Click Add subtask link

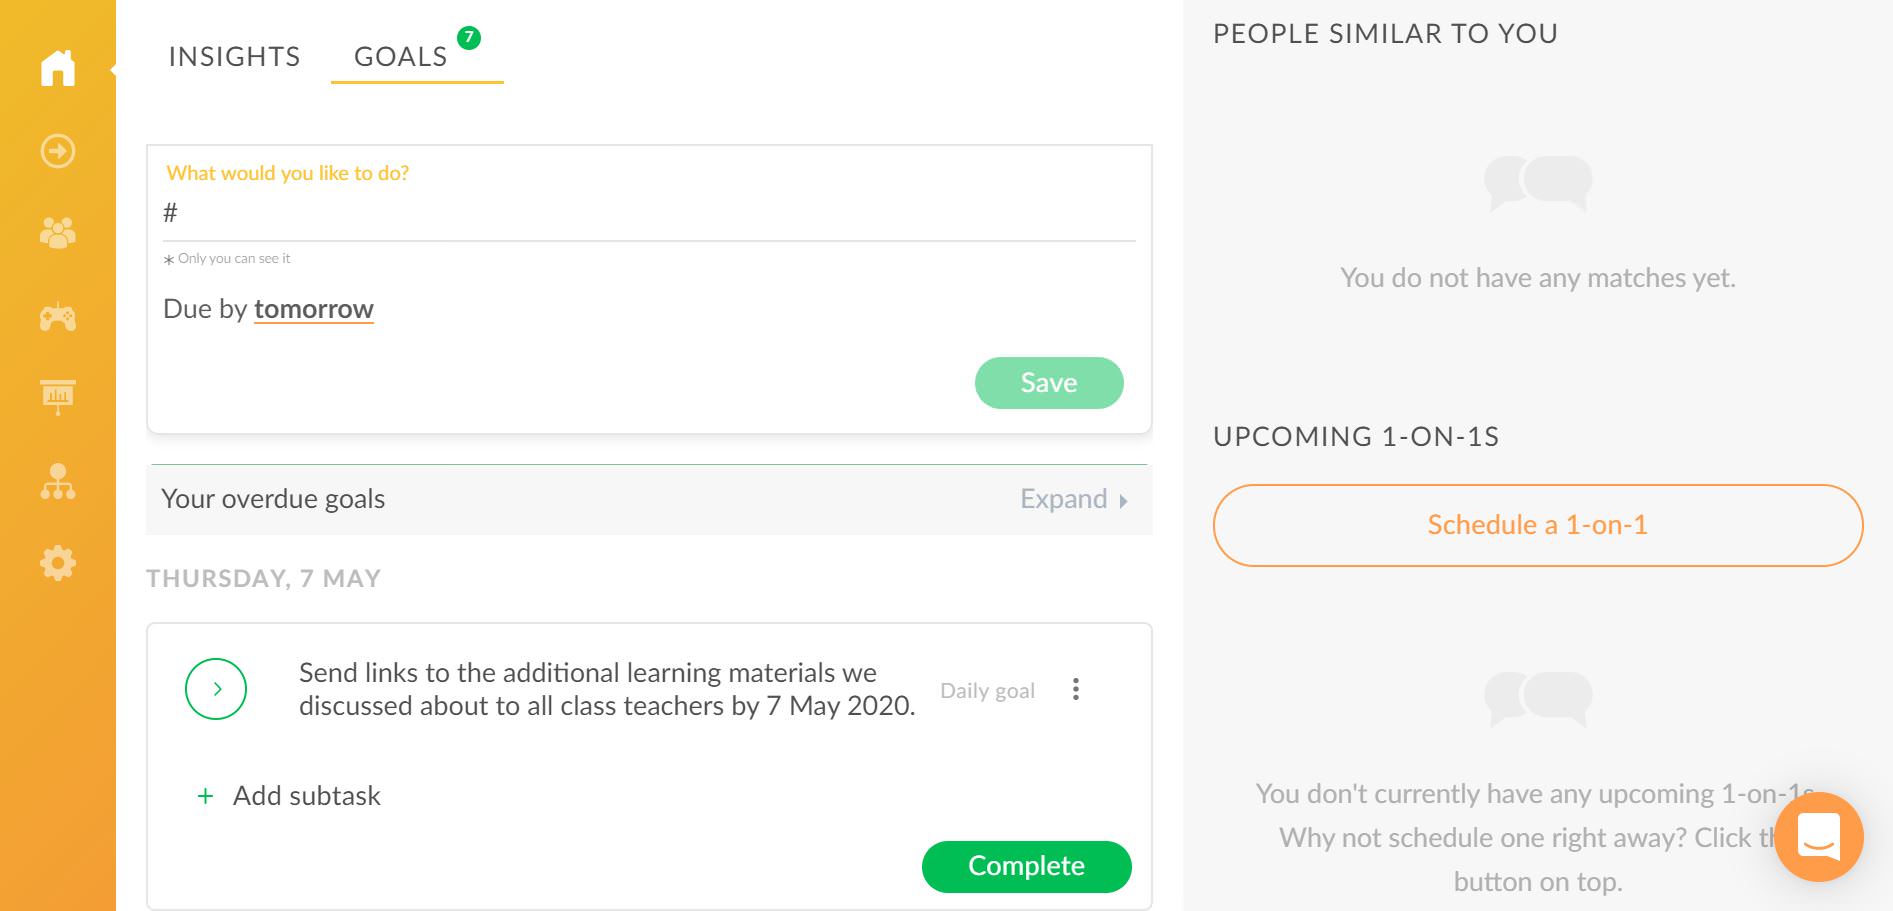coord(307,796)
